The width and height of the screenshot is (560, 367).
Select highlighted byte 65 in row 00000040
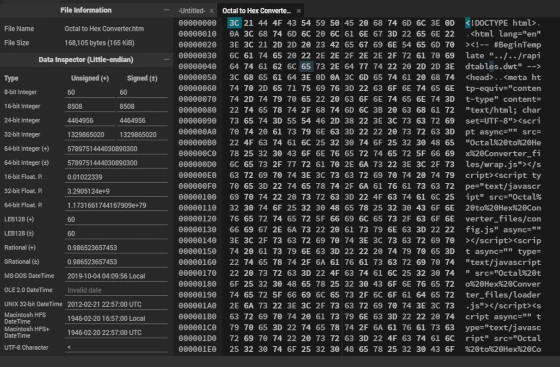[x=306, y=66]
